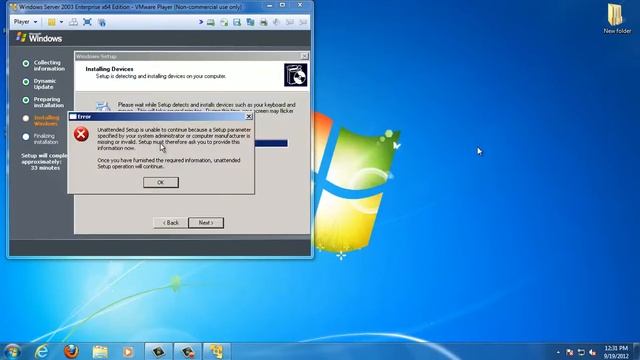
Task: Click OK in the Error dialog
Action: [160, 182]
